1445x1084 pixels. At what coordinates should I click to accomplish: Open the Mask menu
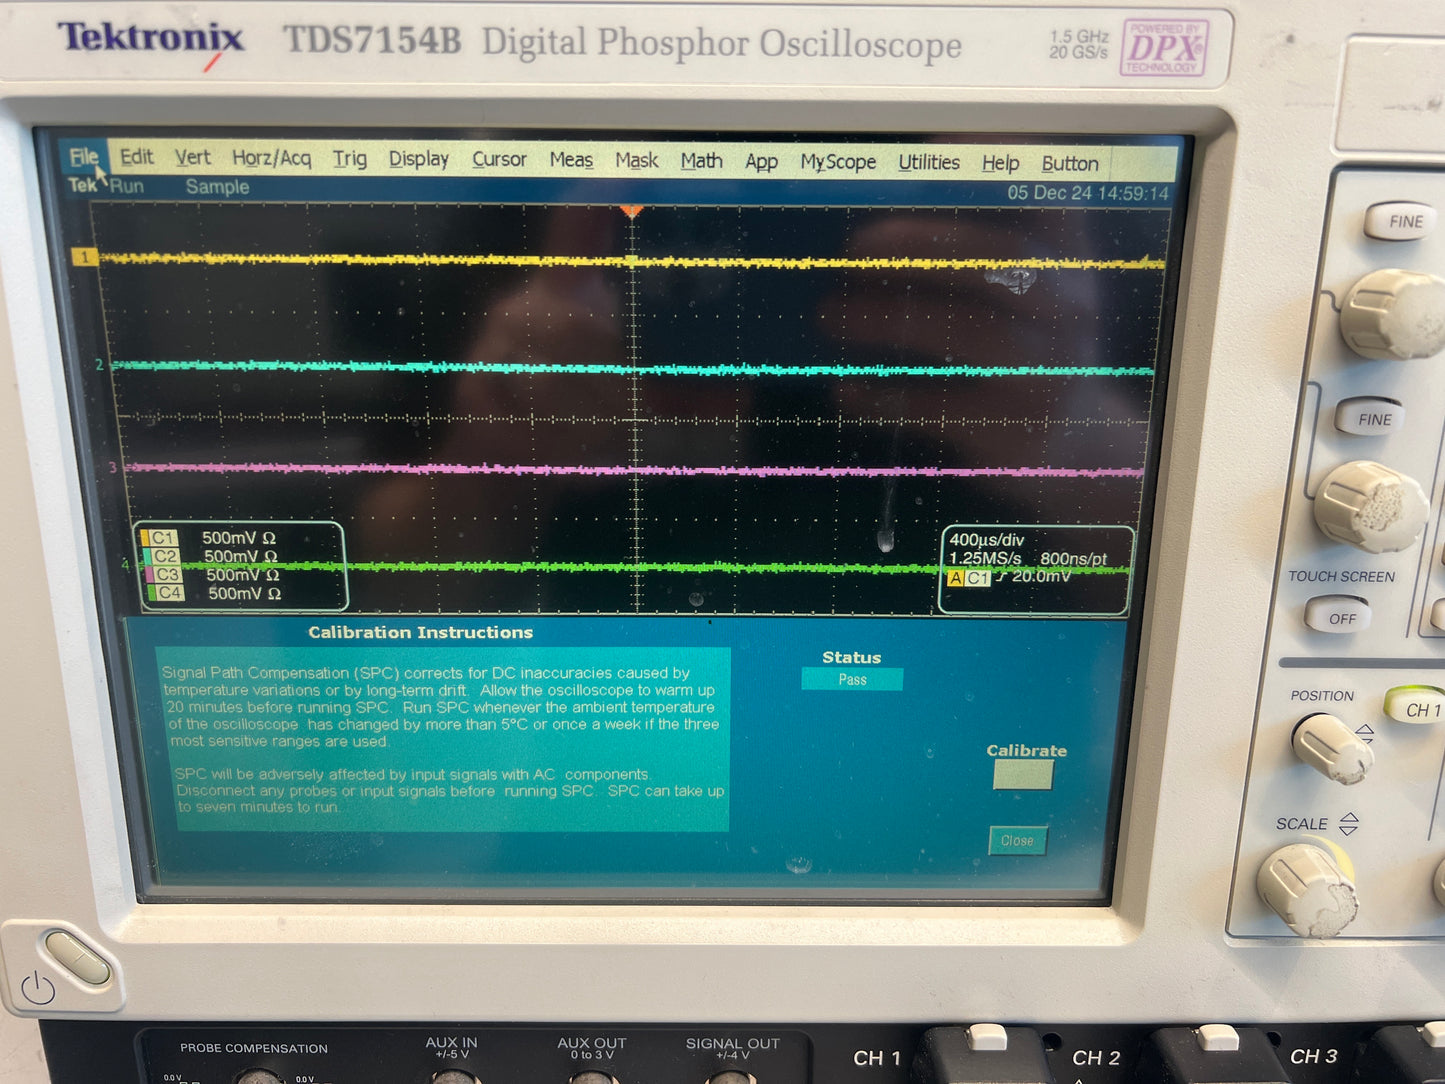coord(637,161)
